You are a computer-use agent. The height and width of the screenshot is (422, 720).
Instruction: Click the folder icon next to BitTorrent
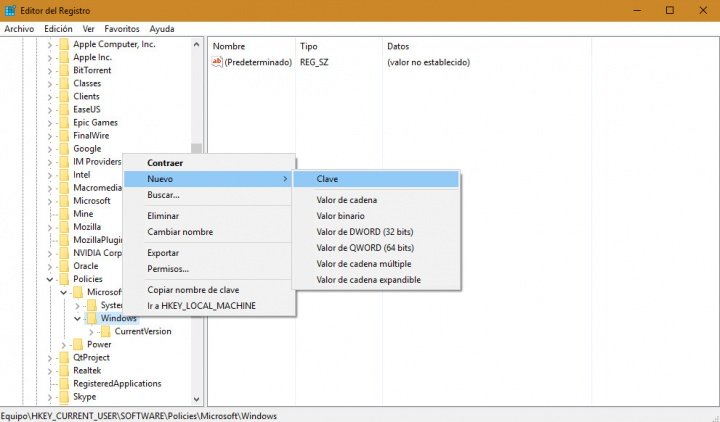pyautogui.click(x=64, y=70)
